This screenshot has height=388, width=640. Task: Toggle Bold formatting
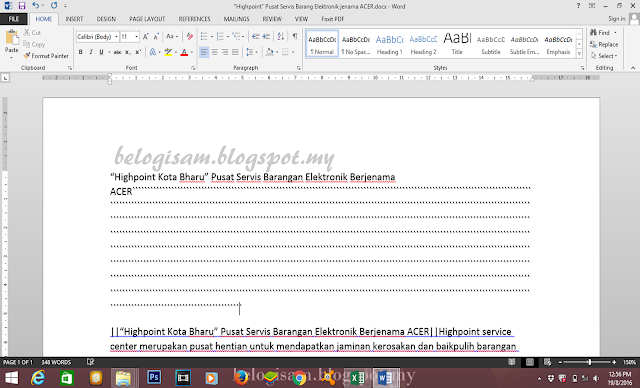(x=80, y=52)
